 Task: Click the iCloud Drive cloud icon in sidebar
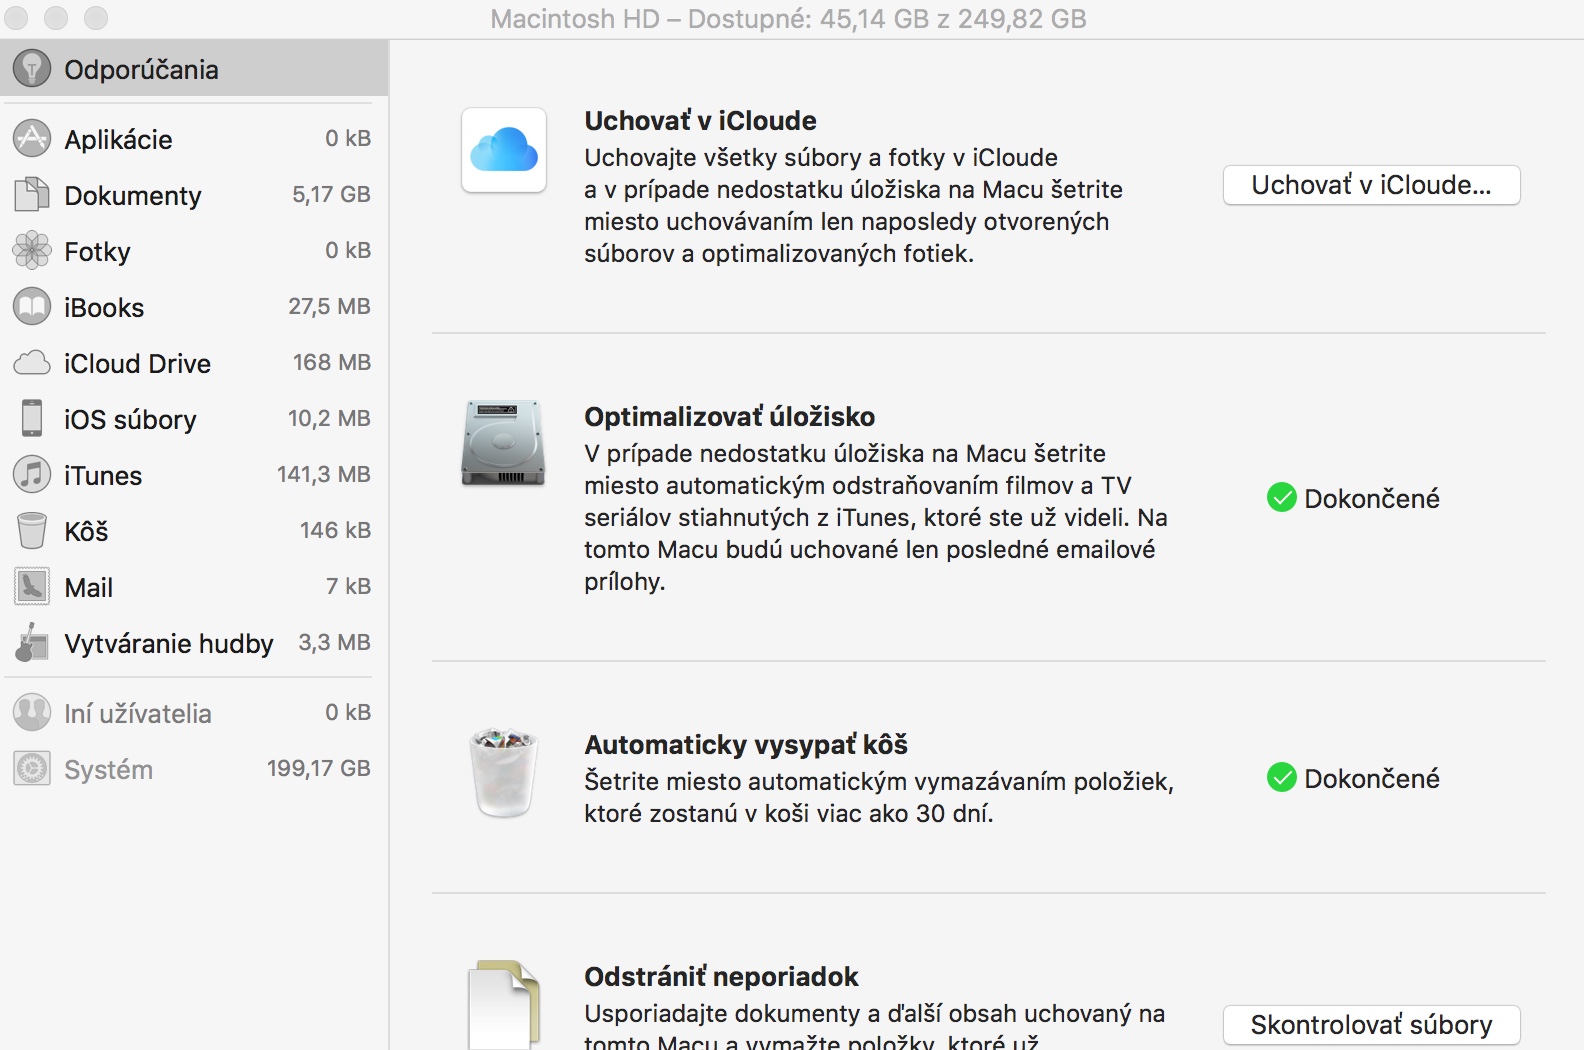tap(32, 363)
